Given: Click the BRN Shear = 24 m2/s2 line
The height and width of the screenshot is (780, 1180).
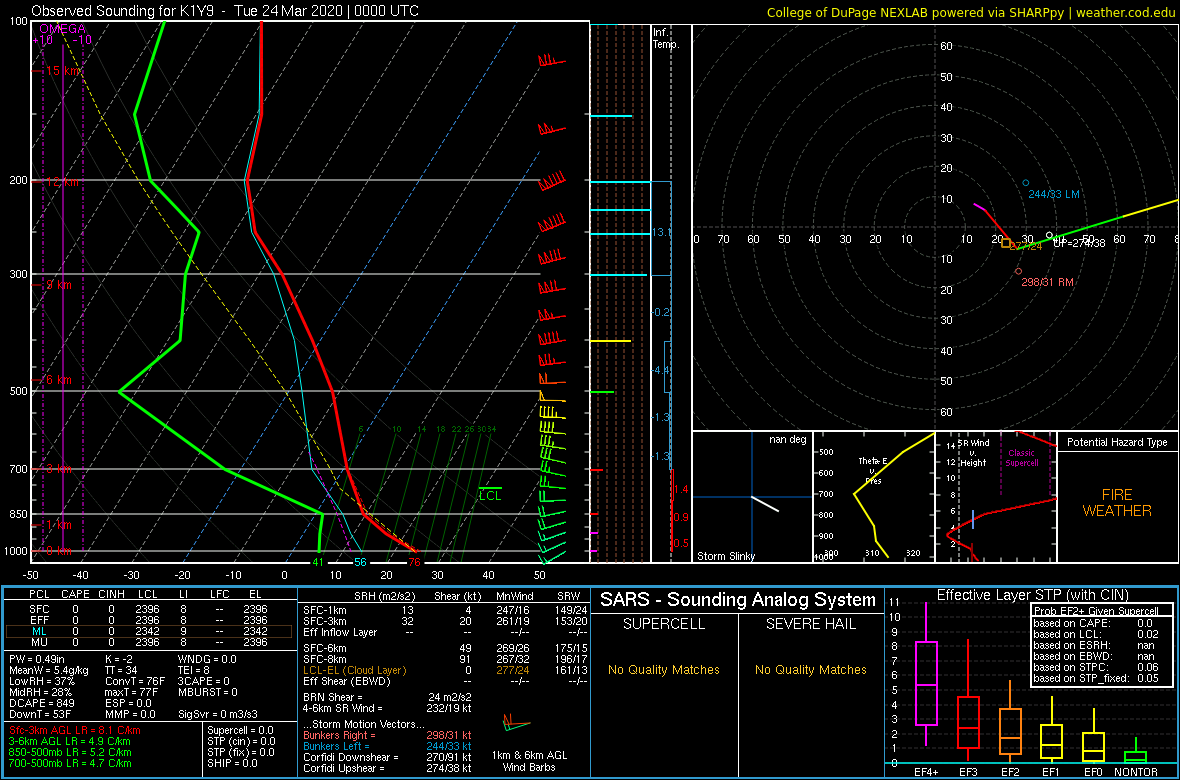Looking at the screenshot, I should pyautogui.click(x=387, y=697).
